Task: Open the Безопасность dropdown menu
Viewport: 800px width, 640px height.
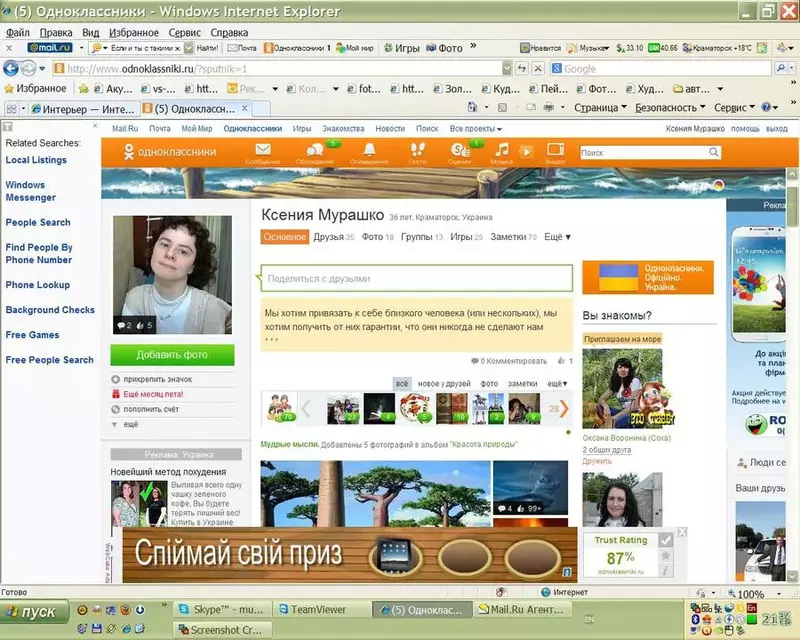Action: click(x=670, y=108)
